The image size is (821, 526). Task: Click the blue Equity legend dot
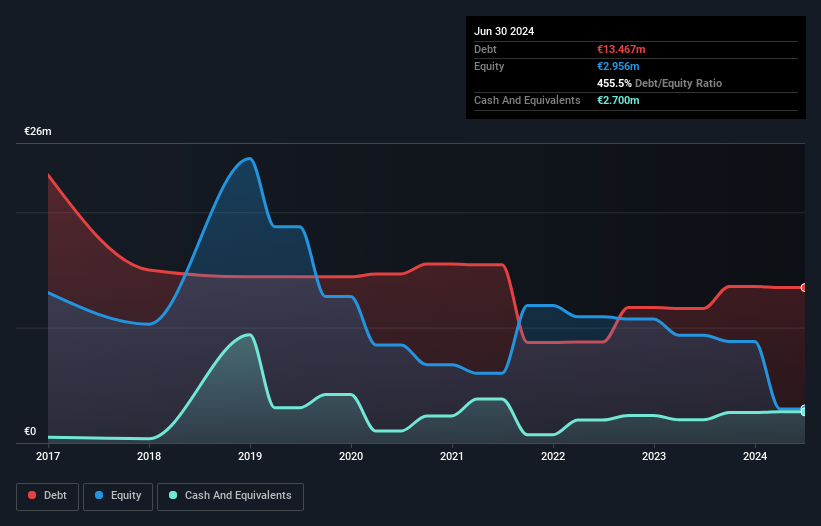point(99,495)
